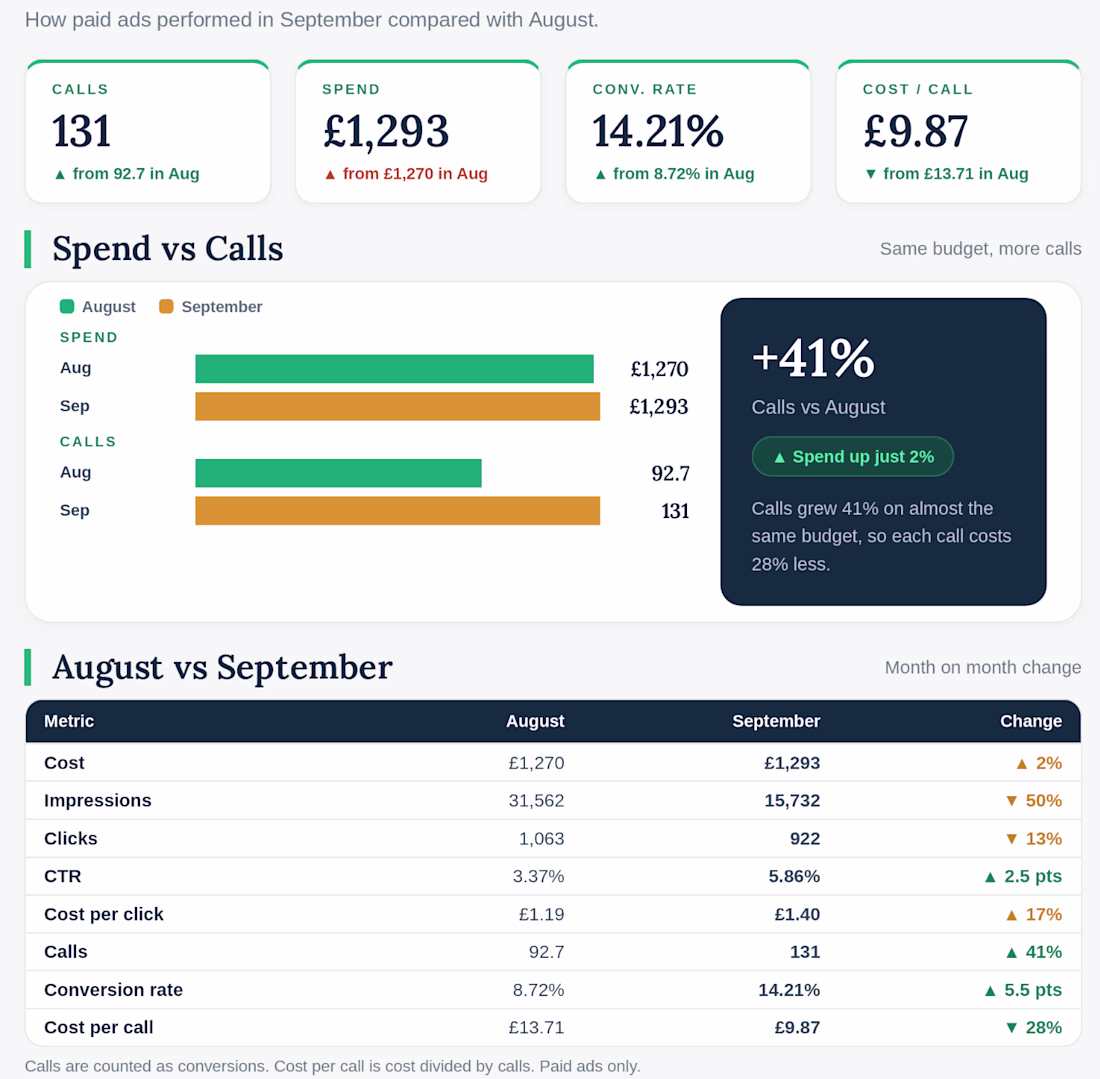Select the orange Sep bar under Calls chart
This screenshot has width=1100, height=1079.
pyautogui.click(x=398, y=511)
